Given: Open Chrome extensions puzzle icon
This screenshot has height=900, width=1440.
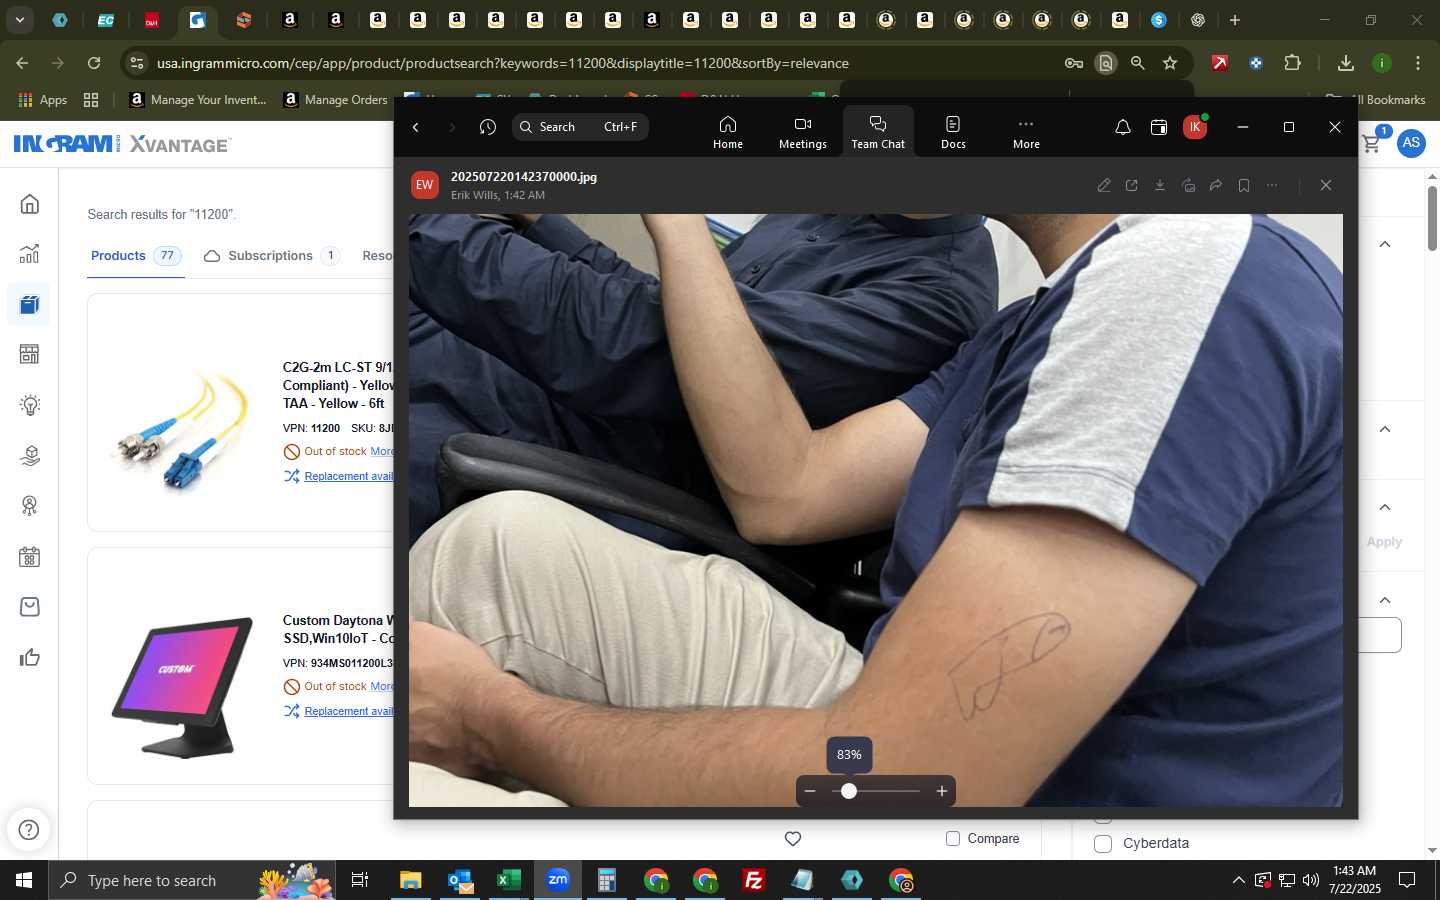Looking at the screenshot, I should [1293, 63].
